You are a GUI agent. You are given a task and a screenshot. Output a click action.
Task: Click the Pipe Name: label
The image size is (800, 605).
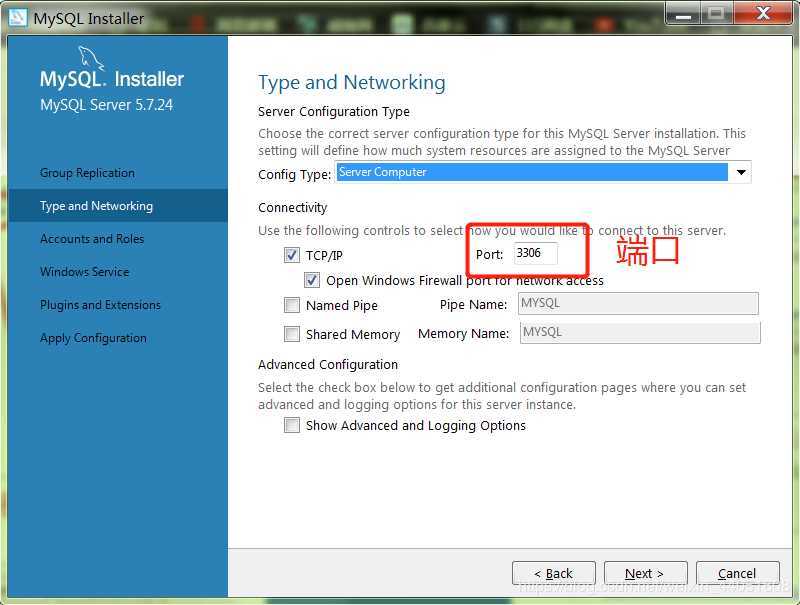(473, 305)
